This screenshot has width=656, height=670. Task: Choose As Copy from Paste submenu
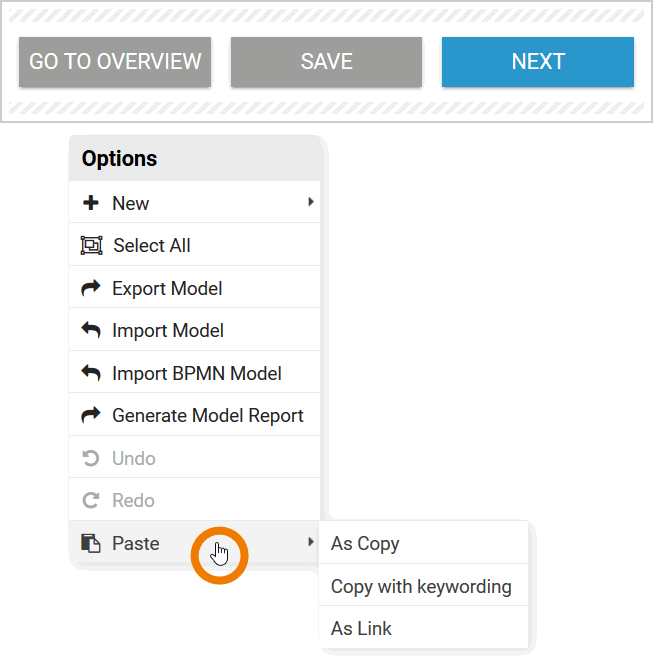coord(365,544)
